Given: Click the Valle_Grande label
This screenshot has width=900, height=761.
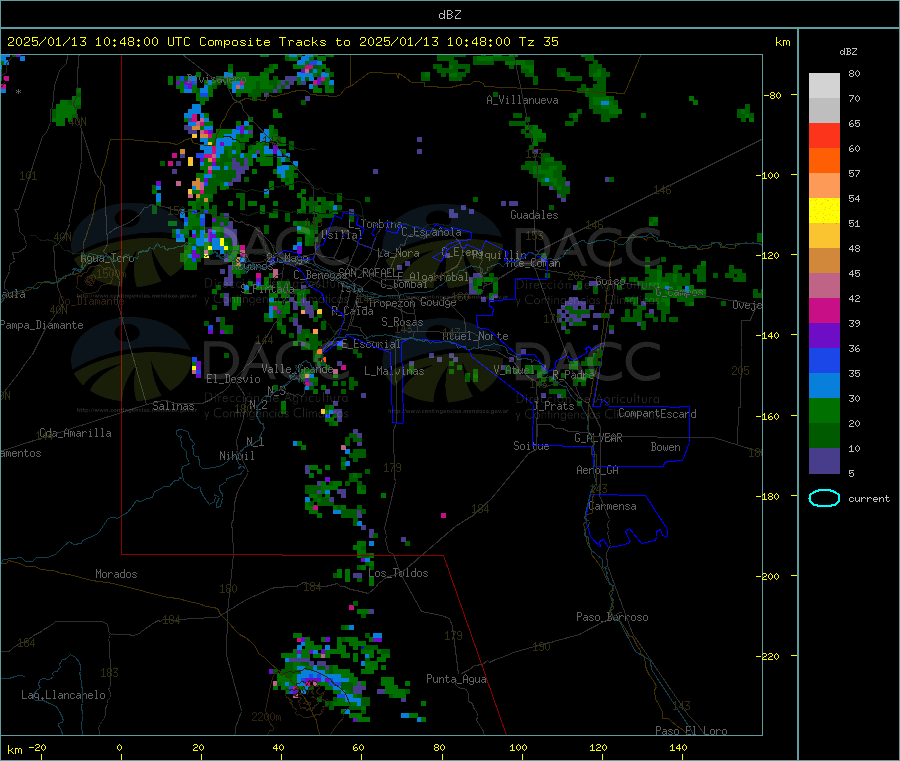Looking at the screenshot, I should coord(297,369).
